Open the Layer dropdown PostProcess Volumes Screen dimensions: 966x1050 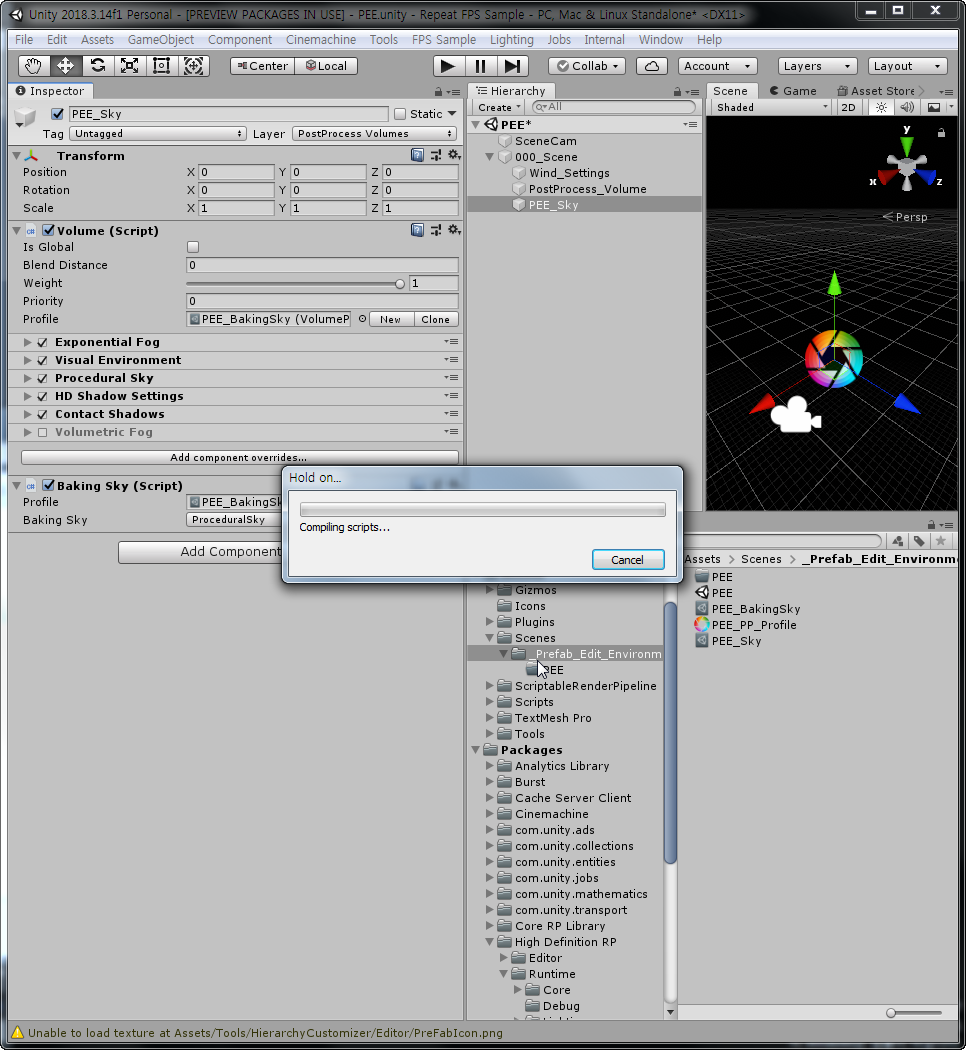click(374, 134)
